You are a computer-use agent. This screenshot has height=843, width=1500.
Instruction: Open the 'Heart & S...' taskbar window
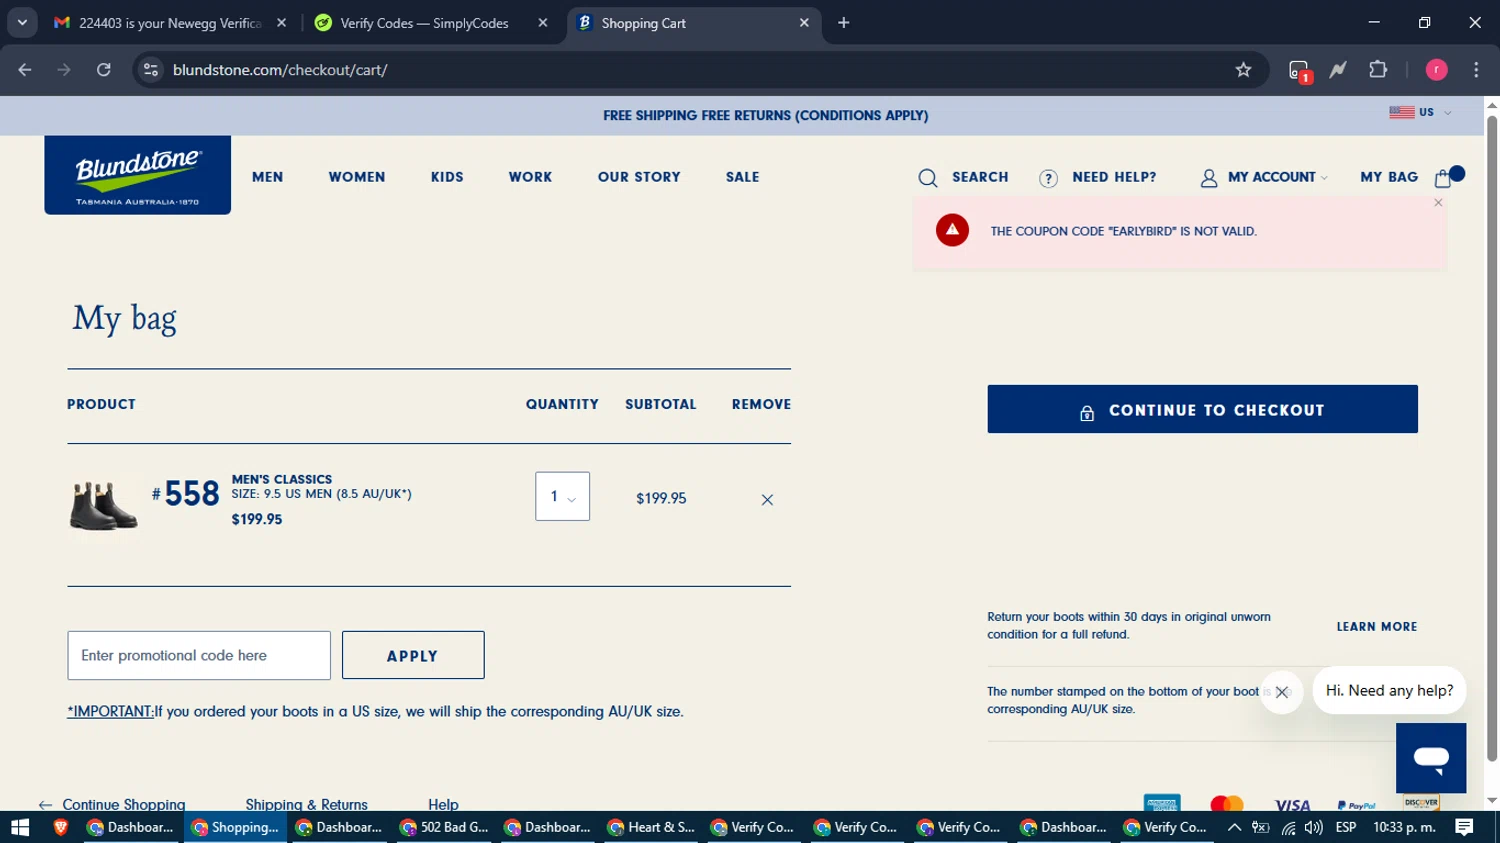point(651,827)
